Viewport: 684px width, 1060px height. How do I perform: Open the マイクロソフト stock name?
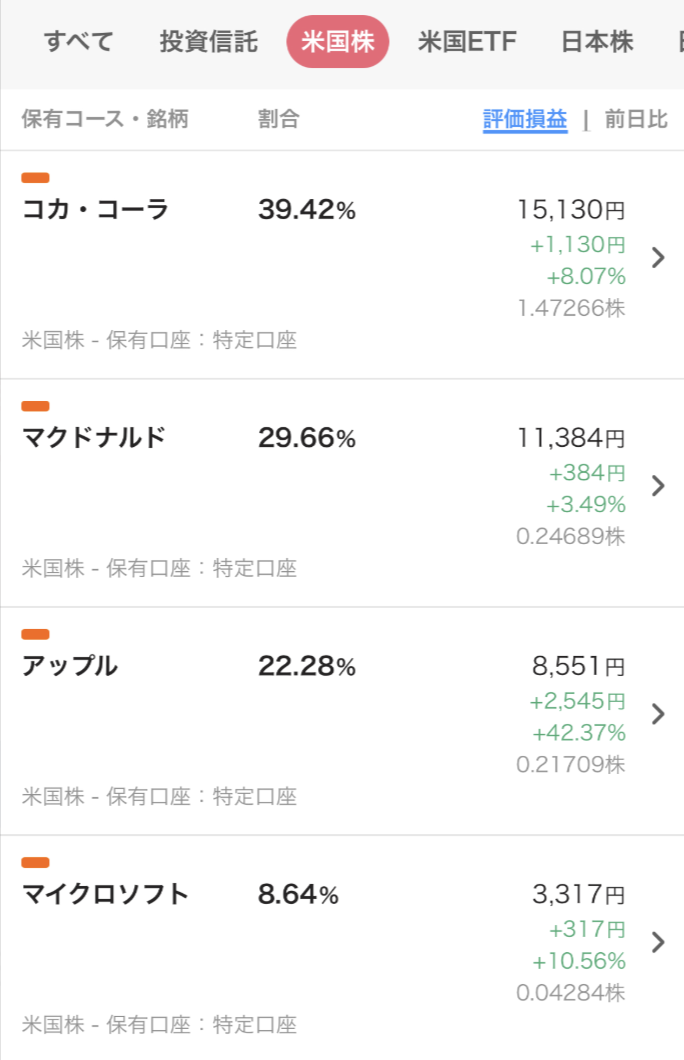click(105, 894)
